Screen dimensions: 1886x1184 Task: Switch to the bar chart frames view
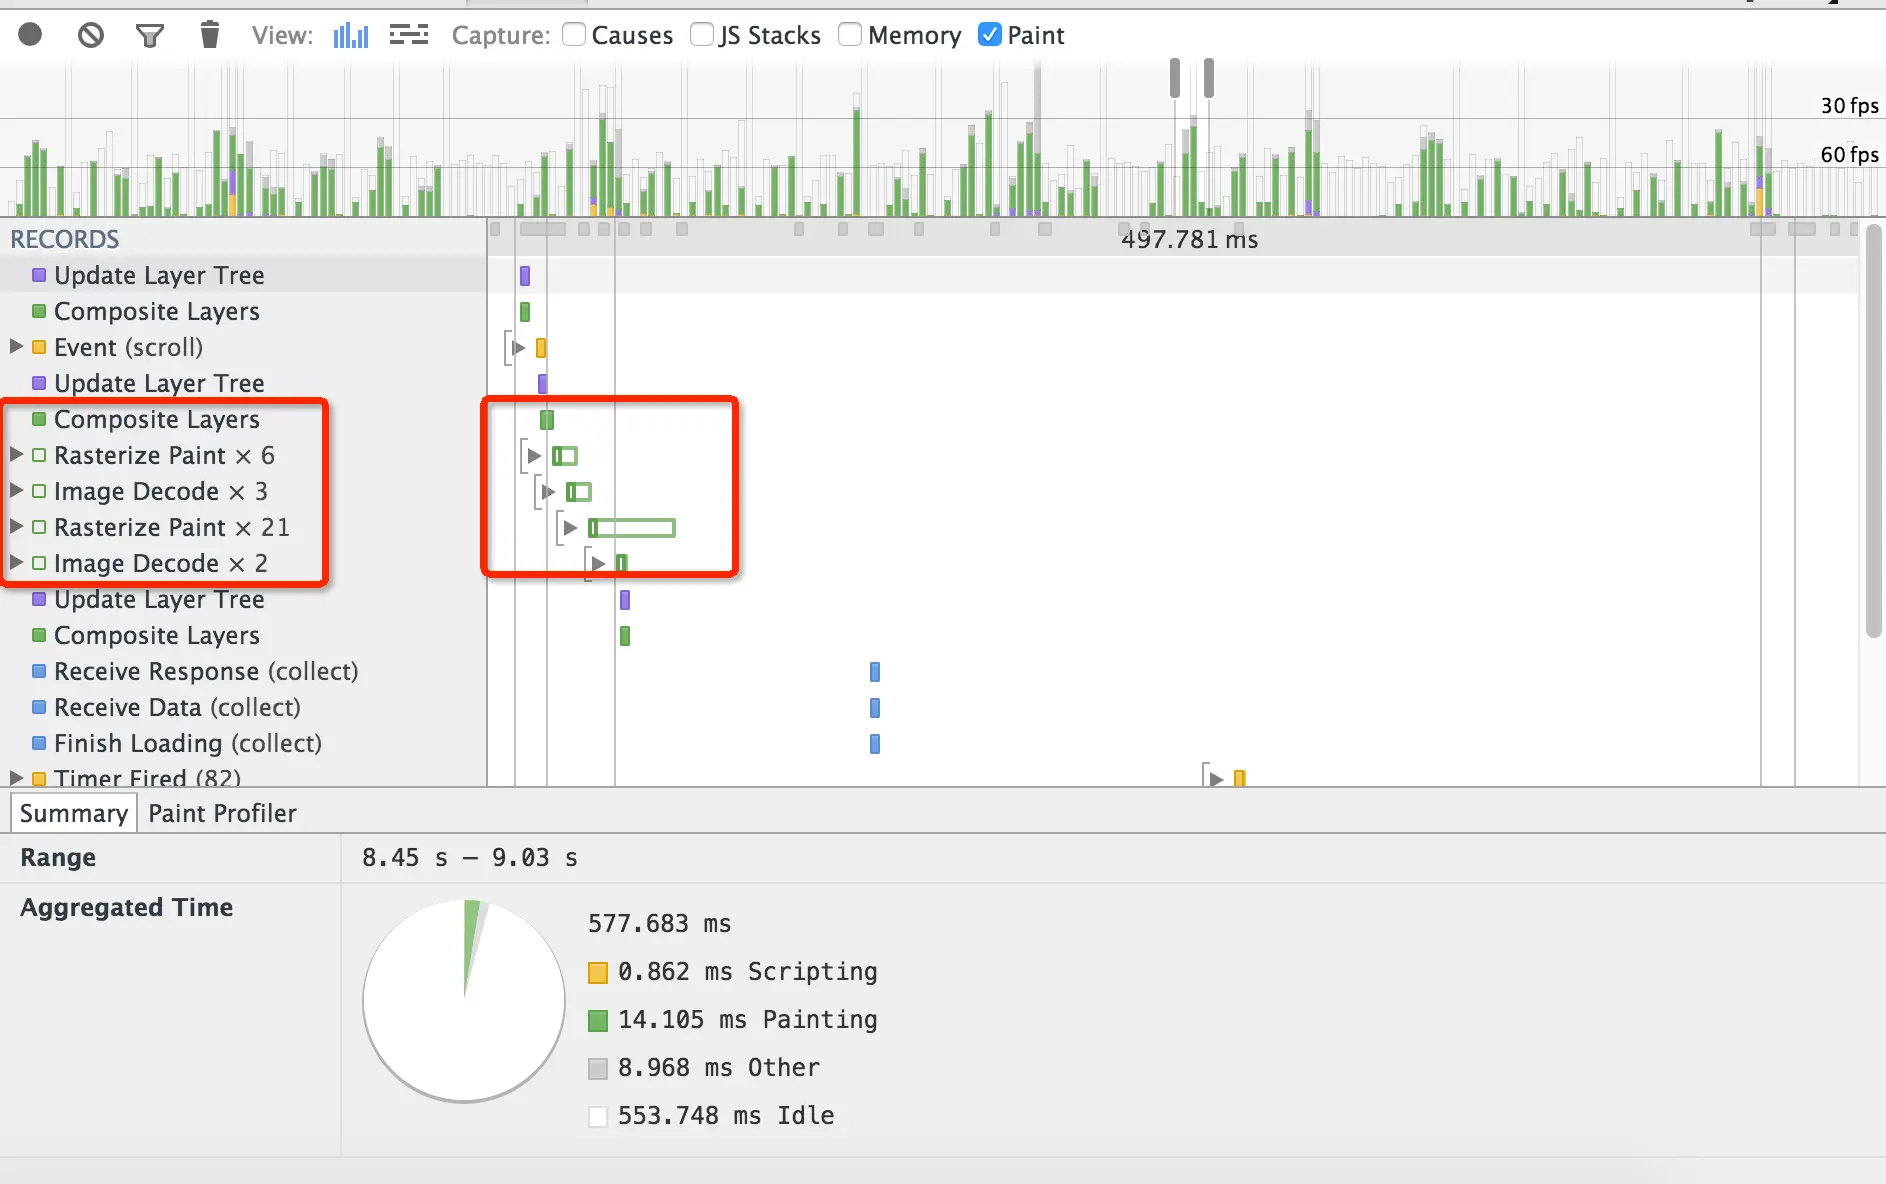[351, 36]
